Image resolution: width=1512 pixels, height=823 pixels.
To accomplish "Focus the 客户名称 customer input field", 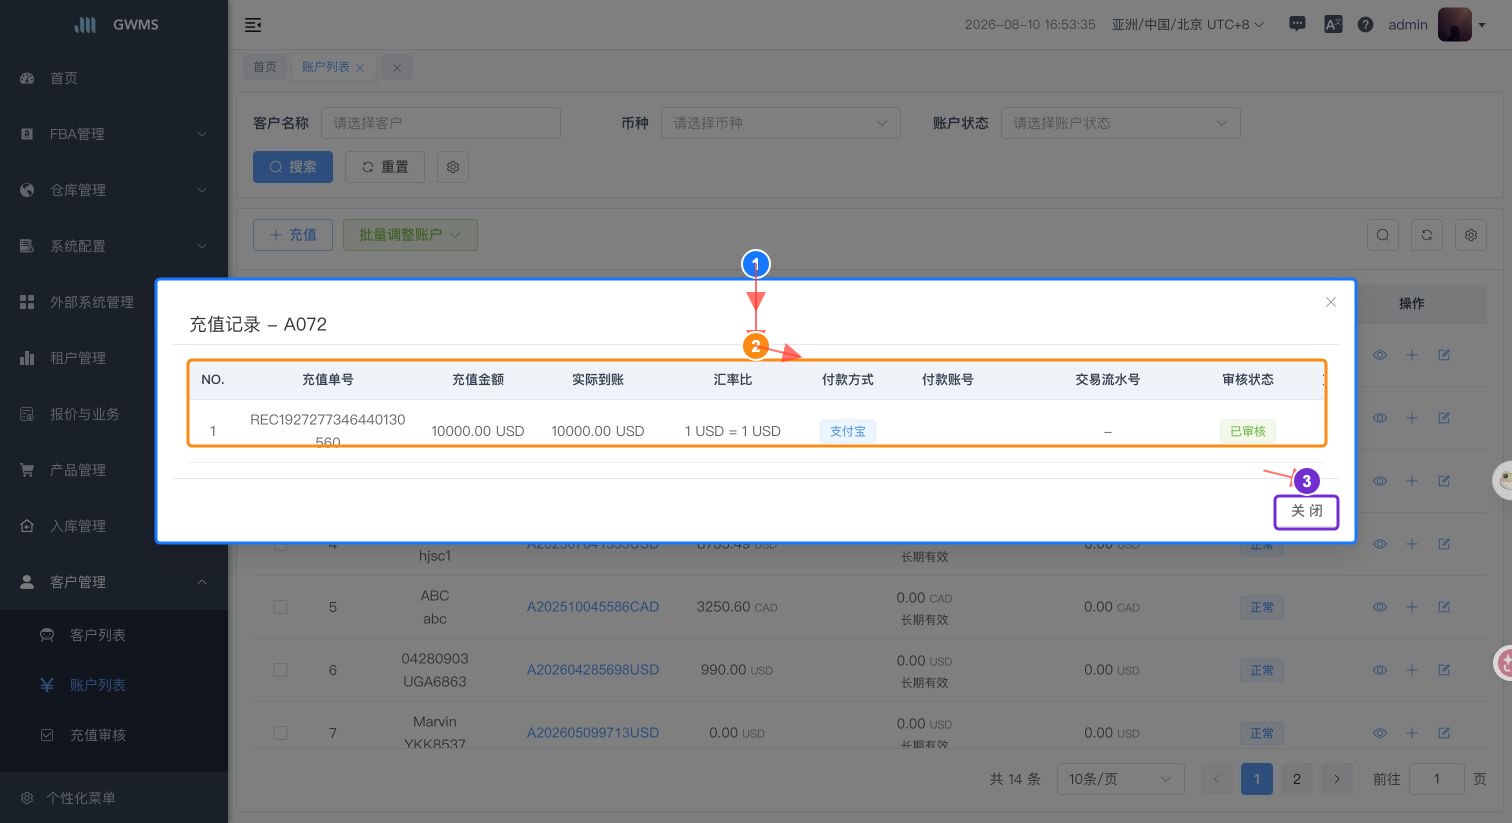I will [441, 123].
